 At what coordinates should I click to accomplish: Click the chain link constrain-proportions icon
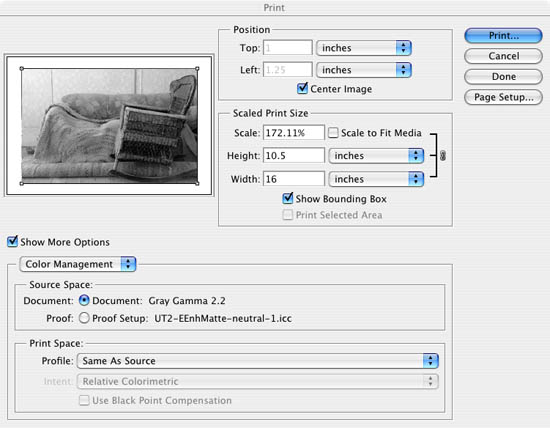tap(443, 155)
